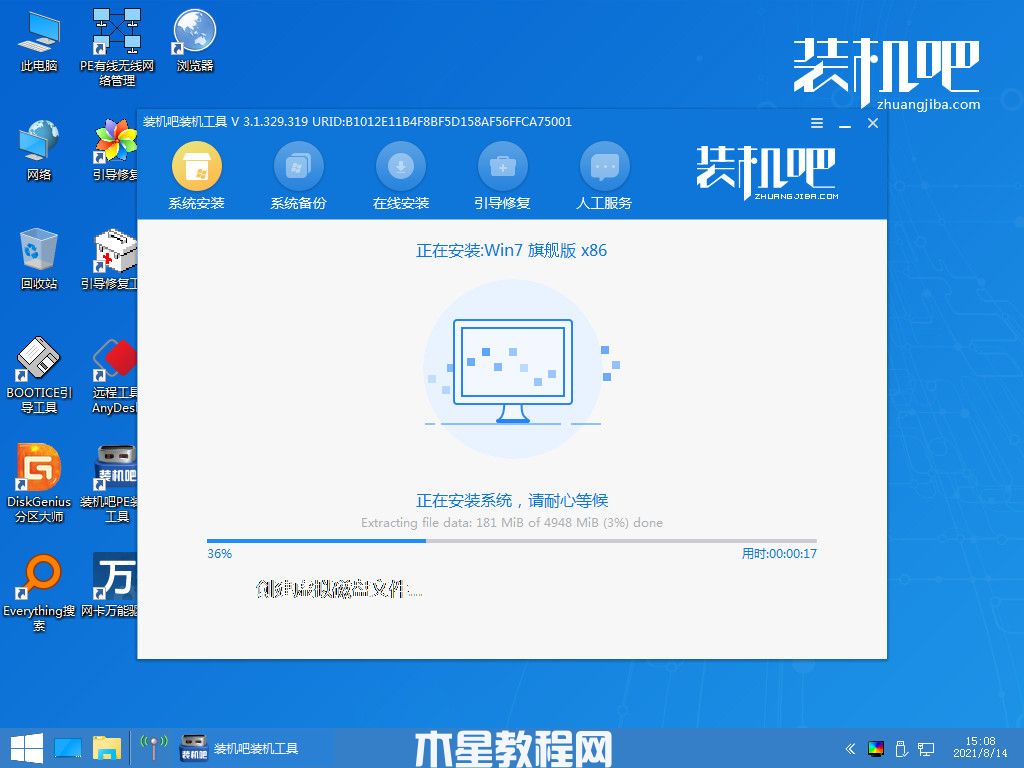The height and width of the screenshot is (768, 1024).
Task: Launch AnyDesk 远程工具 shortcut
Action: point(114,375)
